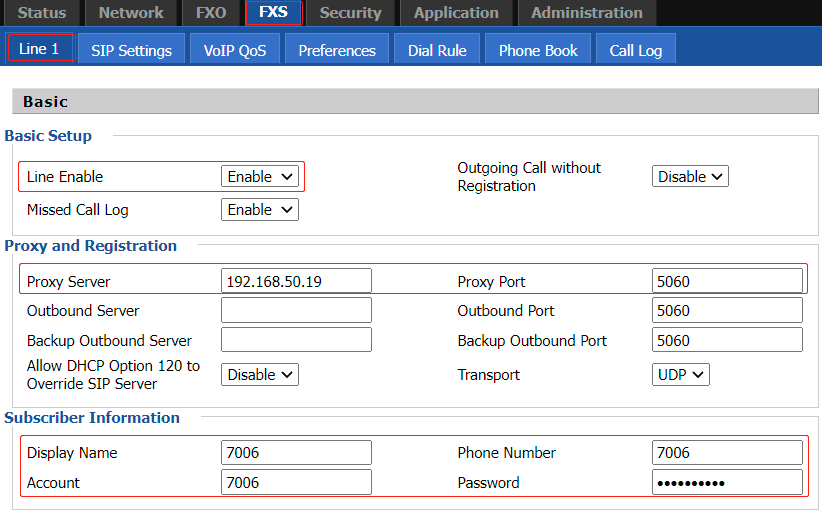Go to the Security tab
This screenshot has height=514, width=822.
coord(350,13)
